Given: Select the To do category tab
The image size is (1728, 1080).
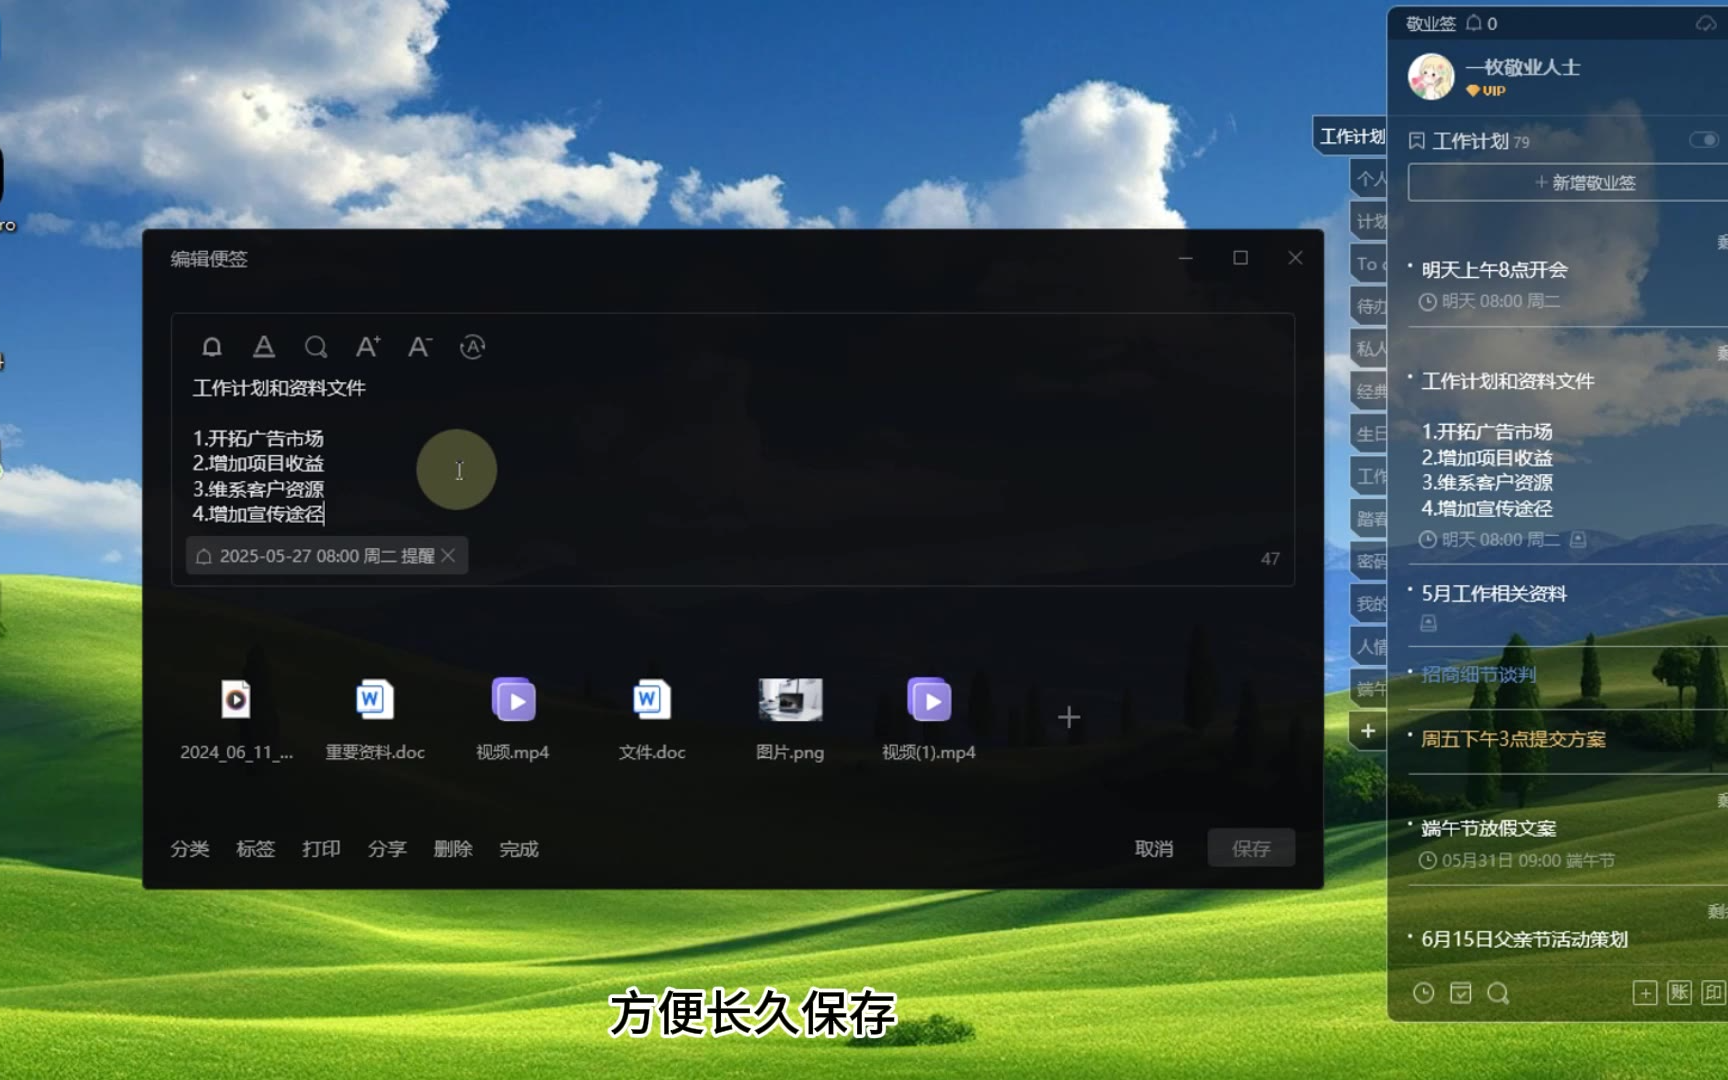Looking at the screenshot, I should pos(1369,264).
